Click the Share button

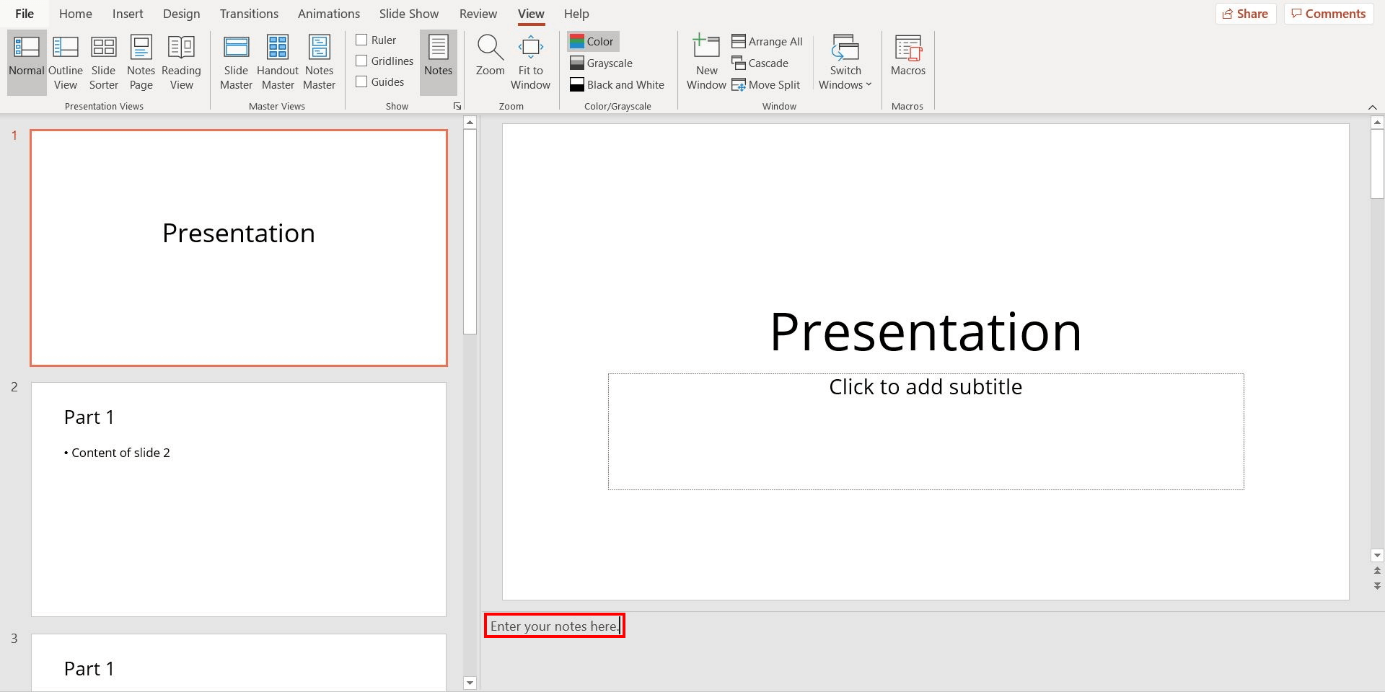click(x=1245, y=13)
